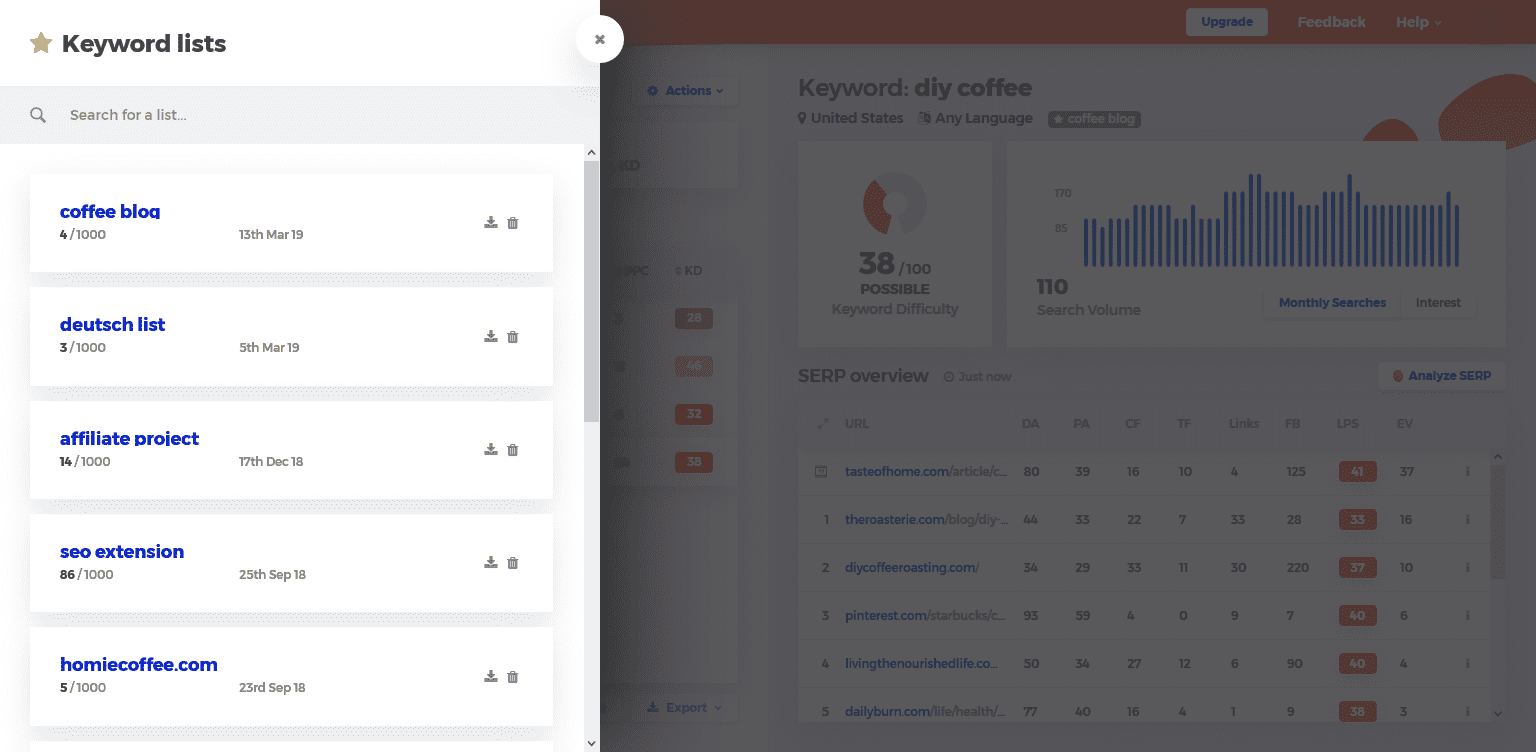The image size is (1536, 752).
Task: Open theroasterie.com result link
Action: (926, 519)
